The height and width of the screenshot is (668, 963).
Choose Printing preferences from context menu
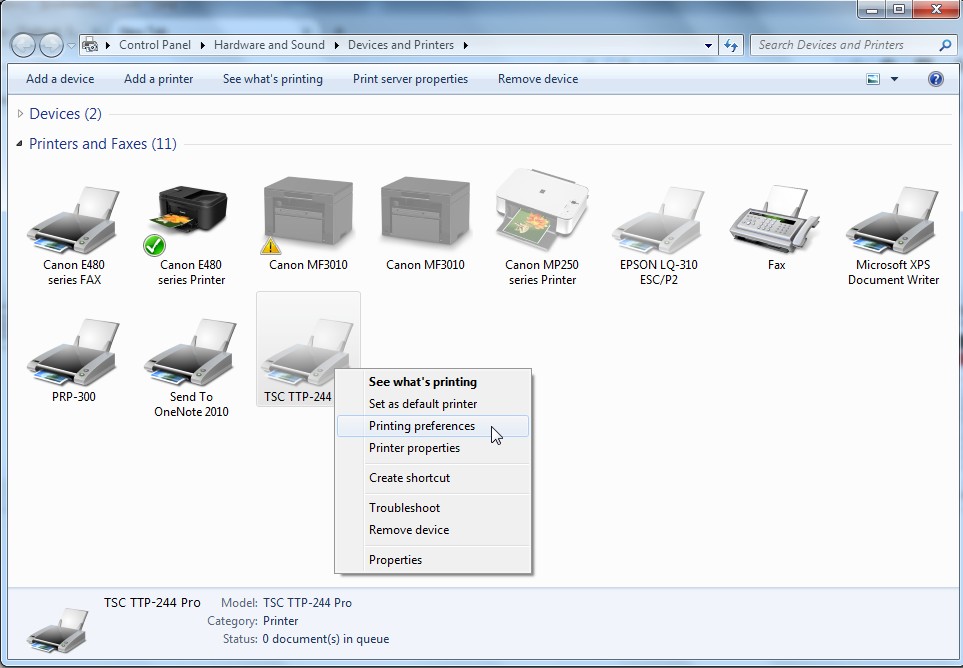[422, 426]
